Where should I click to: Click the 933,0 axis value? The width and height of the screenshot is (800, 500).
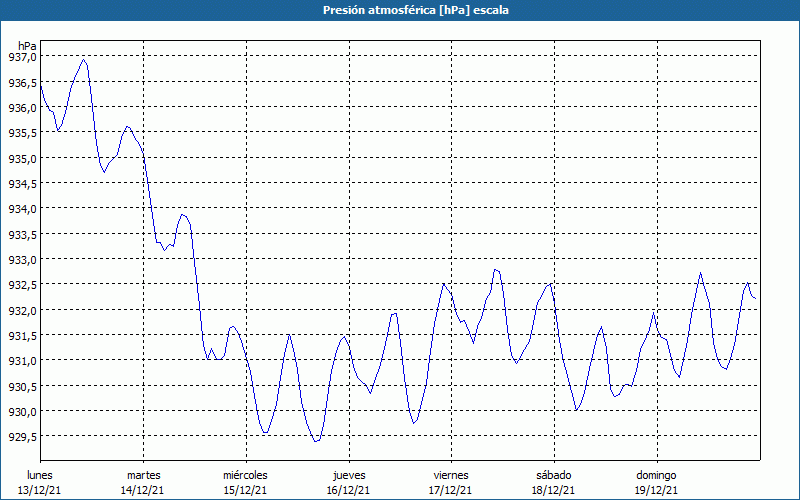(22, 260)
